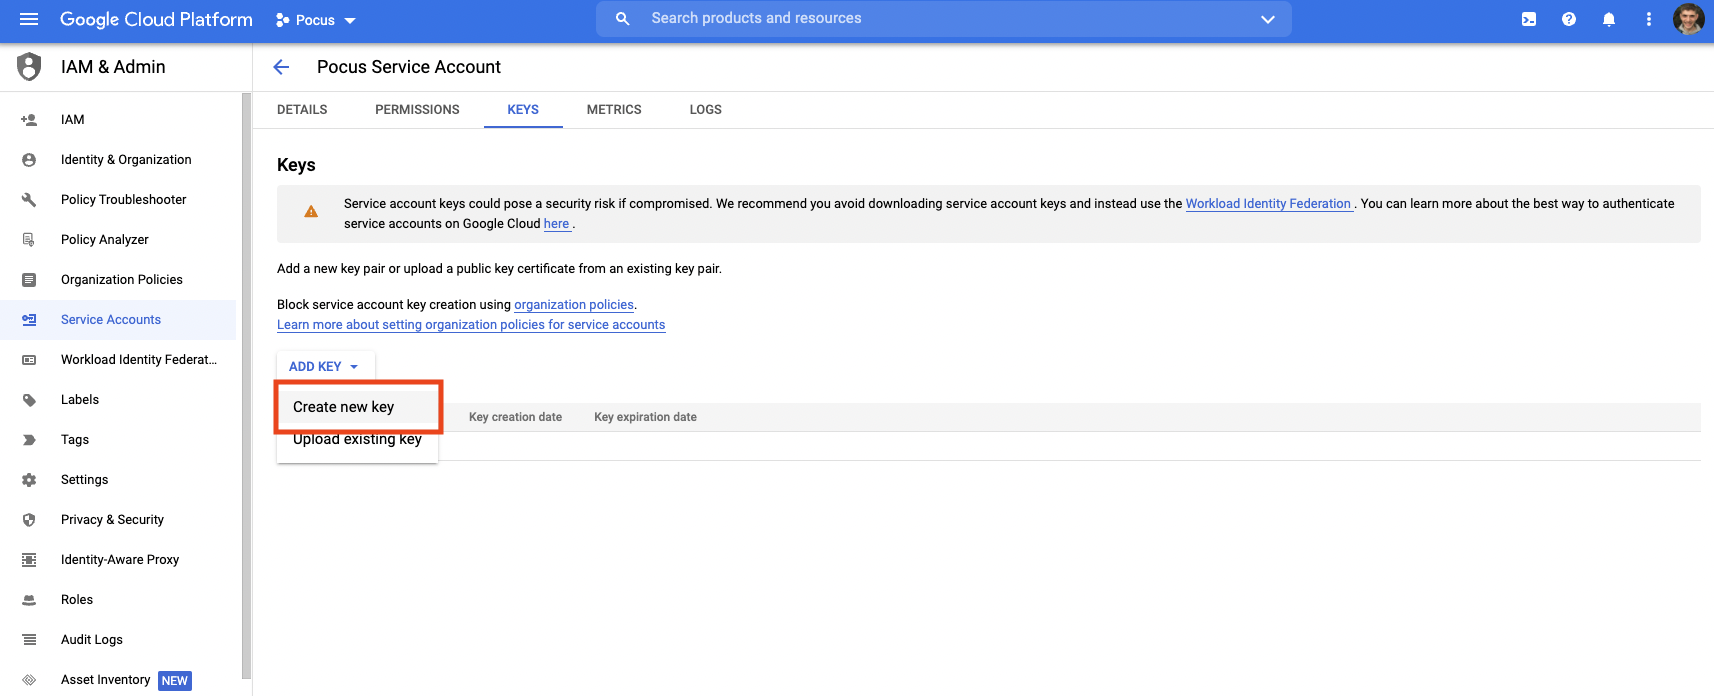Open the ADD KEY dropdown button
1714x696 pixels.
(325, 367)
